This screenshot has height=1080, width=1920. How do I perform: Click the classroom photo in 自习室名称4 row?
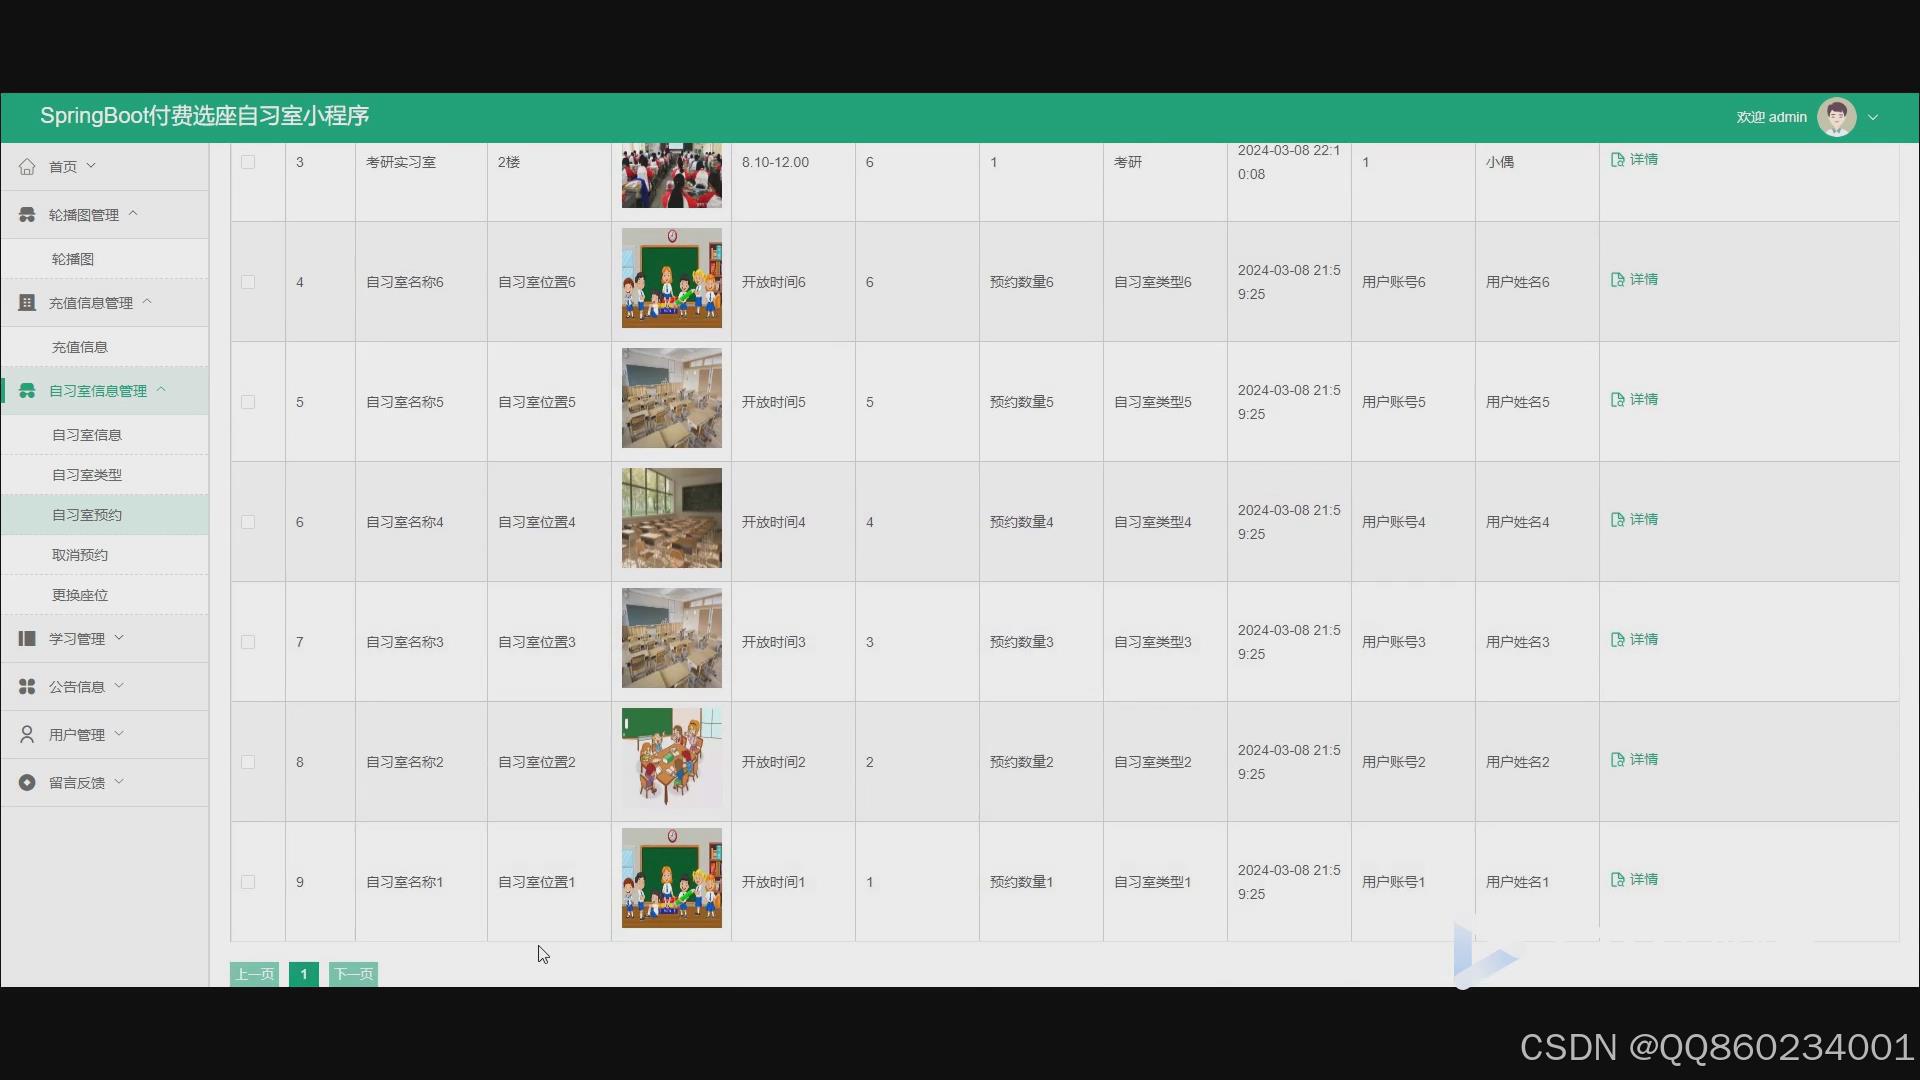click(x=672, y=518)
